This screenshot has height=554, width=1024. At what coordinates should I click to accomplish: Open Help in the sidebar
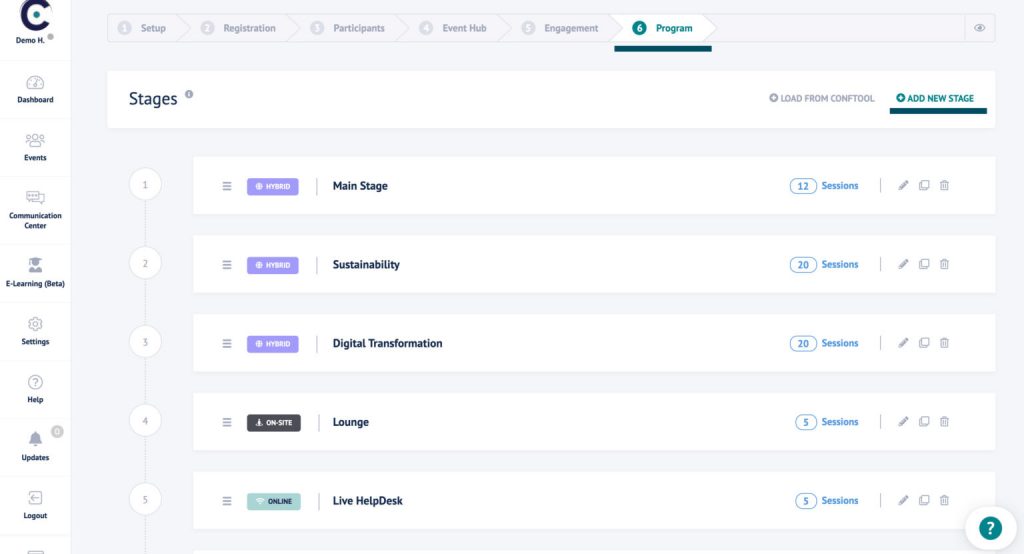coord(35,389)
